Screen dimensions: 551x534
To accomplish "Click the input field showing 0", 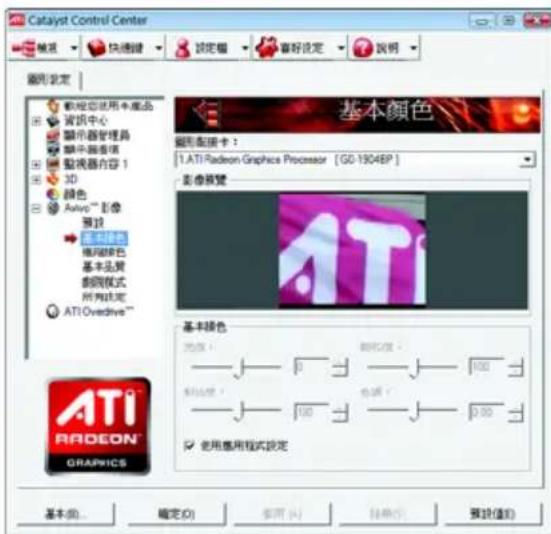I will pos(312,367).
